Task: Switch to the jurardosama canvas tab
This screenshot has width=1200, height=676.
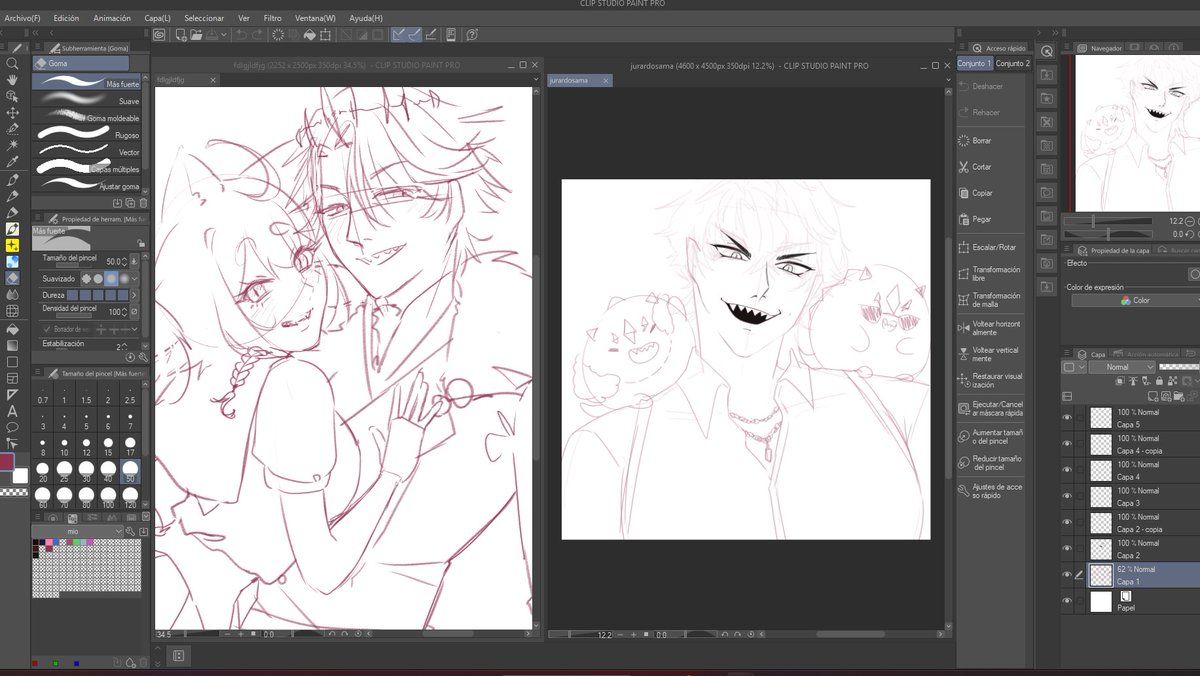Action: point(580,80)
